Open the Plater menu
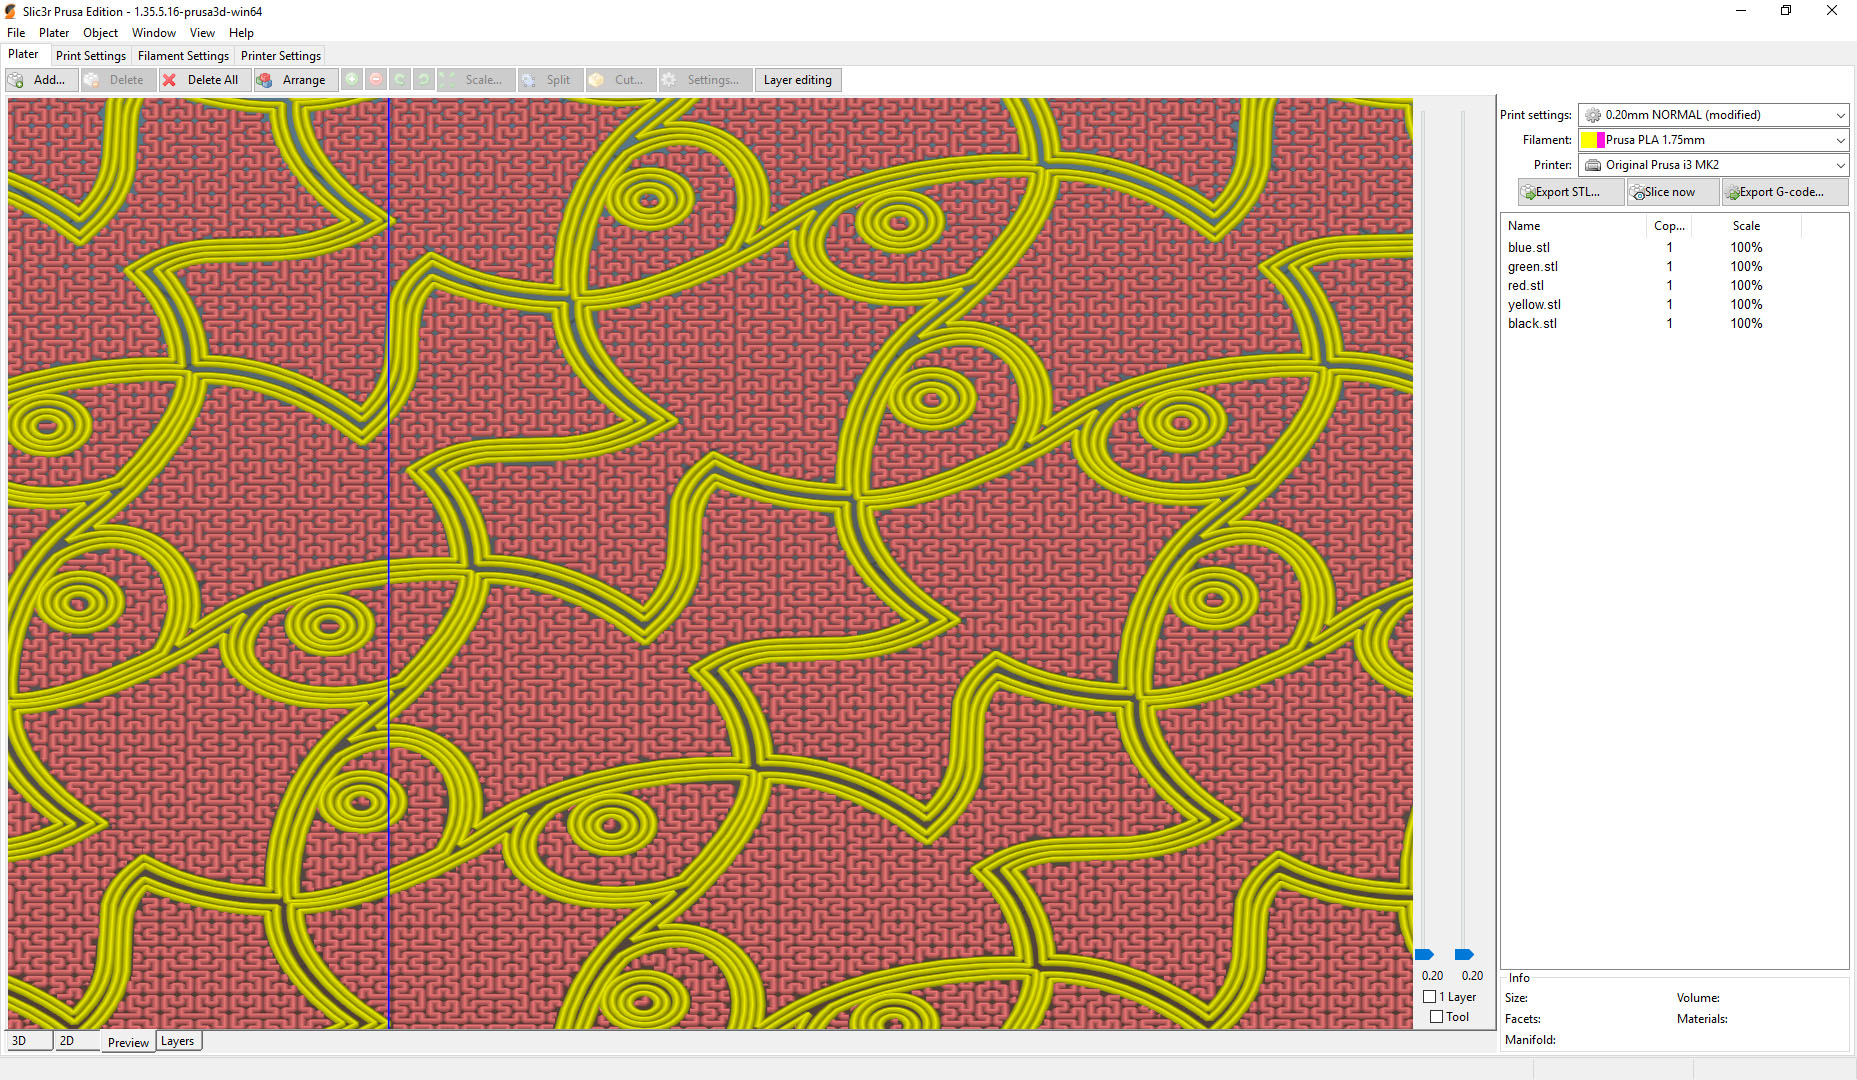Screen dimensions: 1857x1080 tap(54, 32)
